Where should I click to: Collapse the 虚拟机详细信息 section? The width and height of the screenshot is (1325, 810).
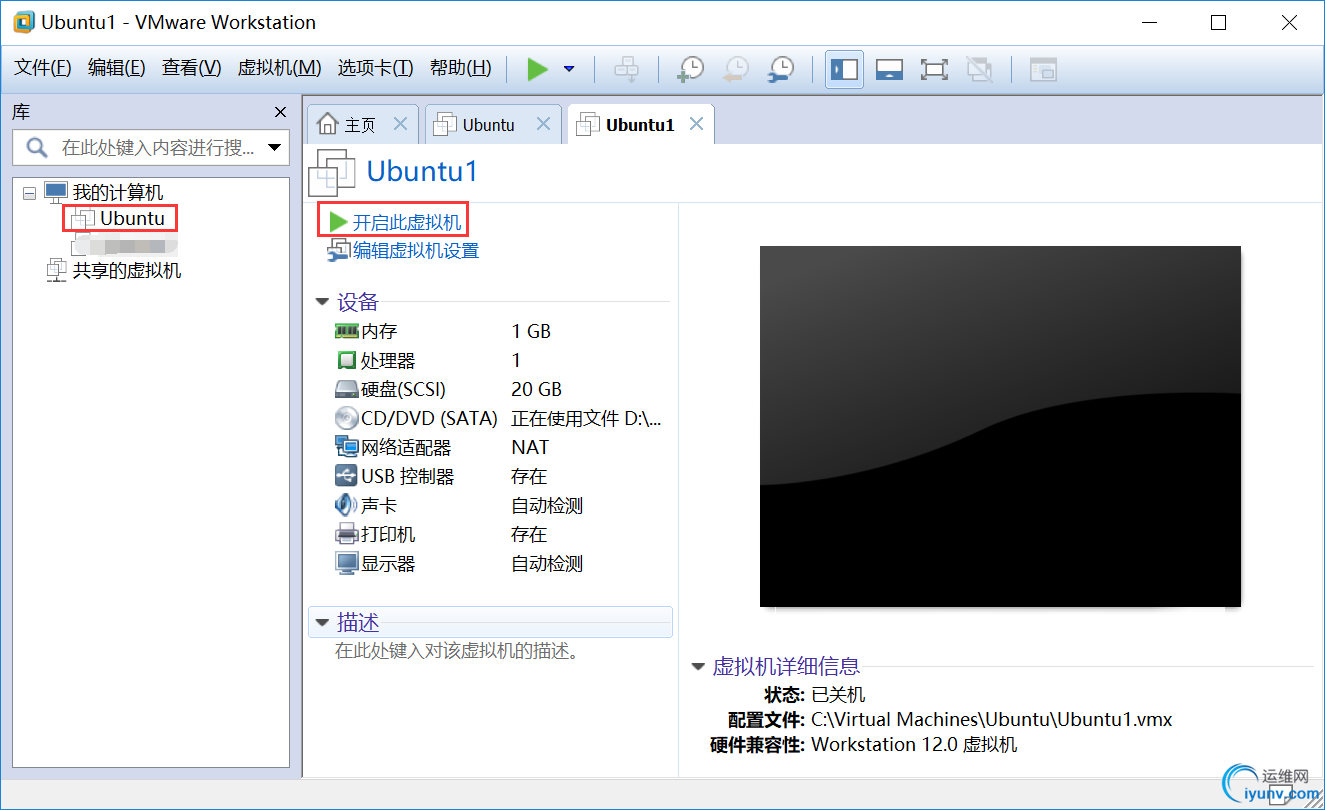(x=698, y=667)
